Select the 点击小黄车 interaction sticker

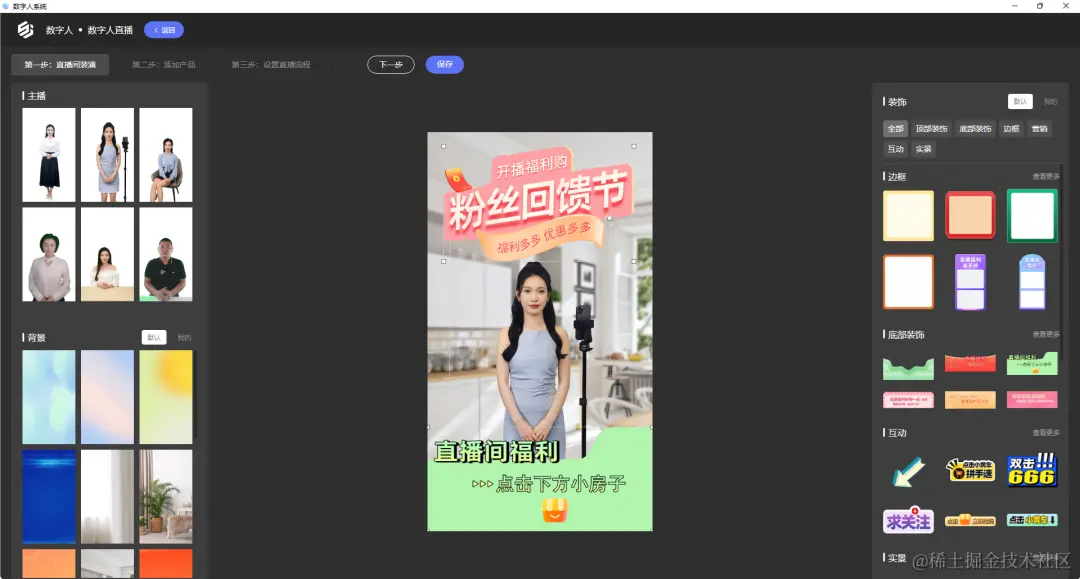[1031, 520]
